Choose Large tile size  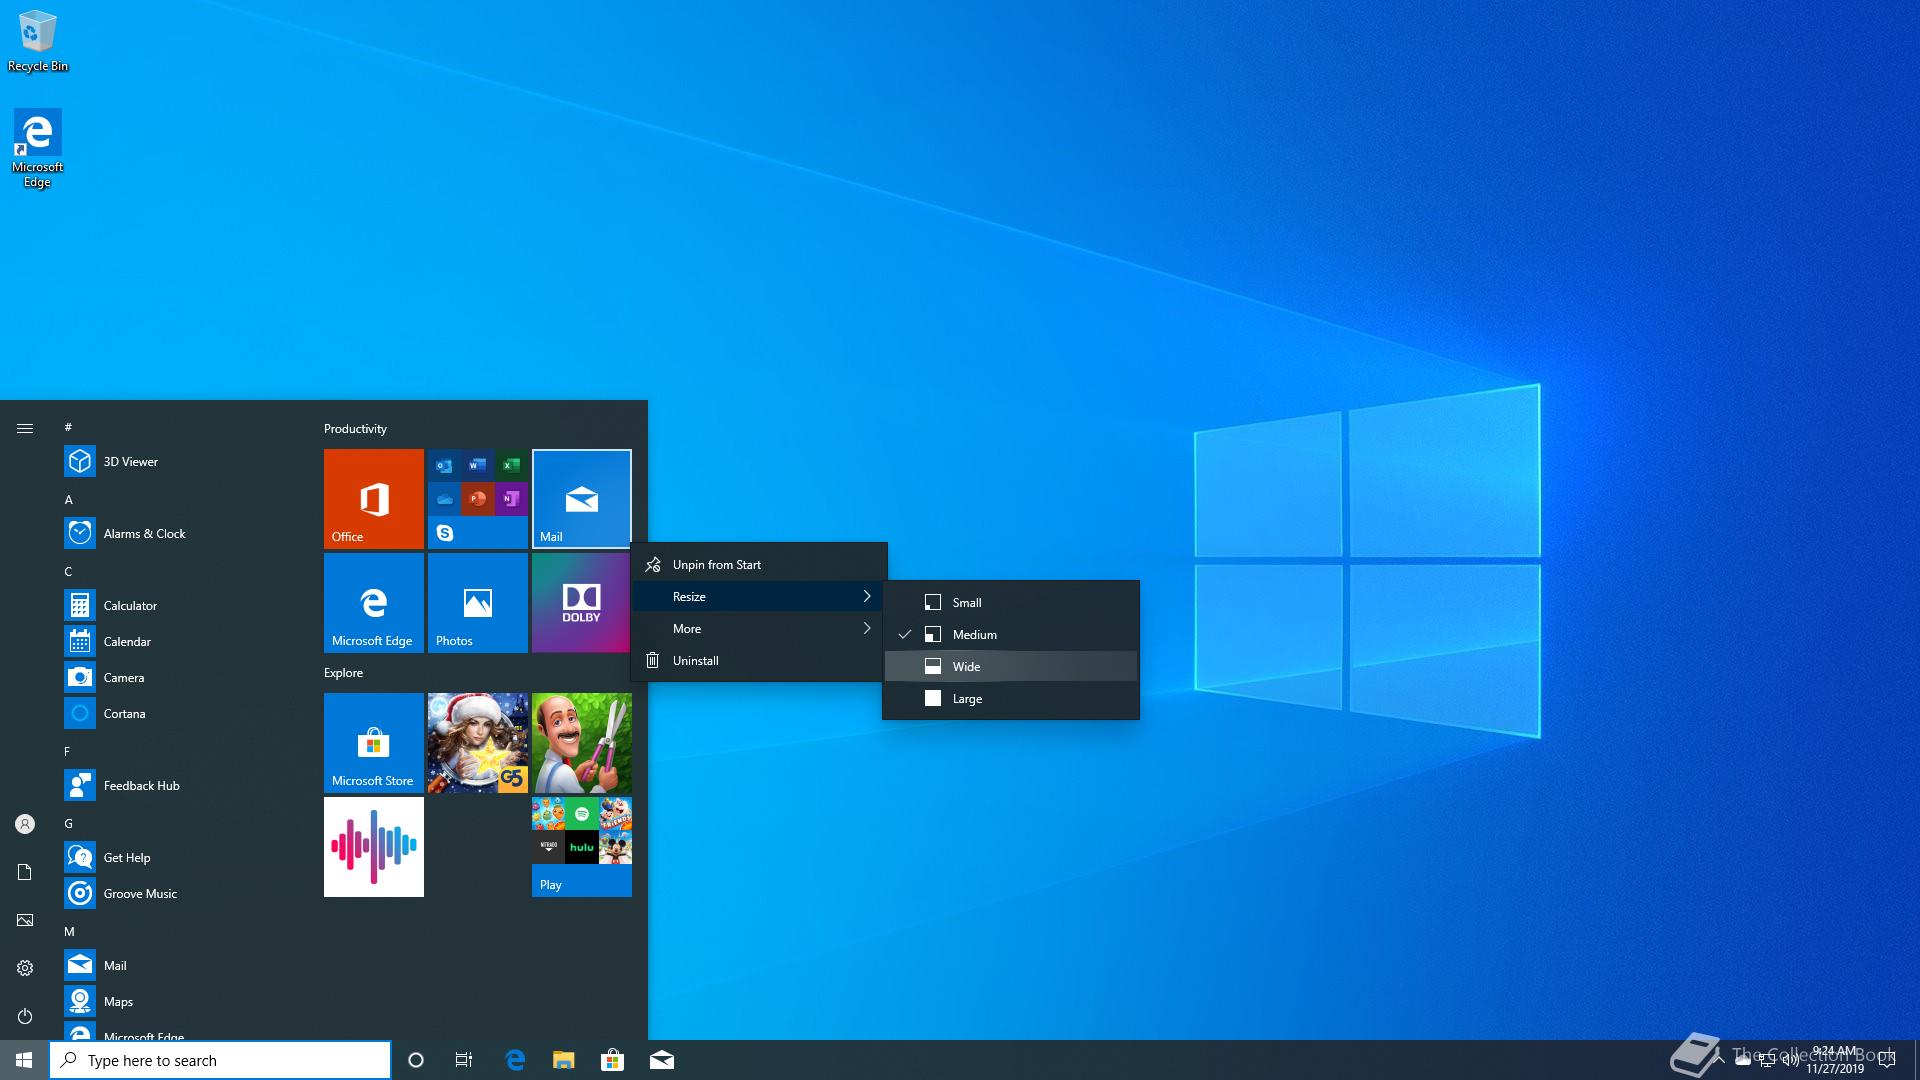coord(1011,698)
